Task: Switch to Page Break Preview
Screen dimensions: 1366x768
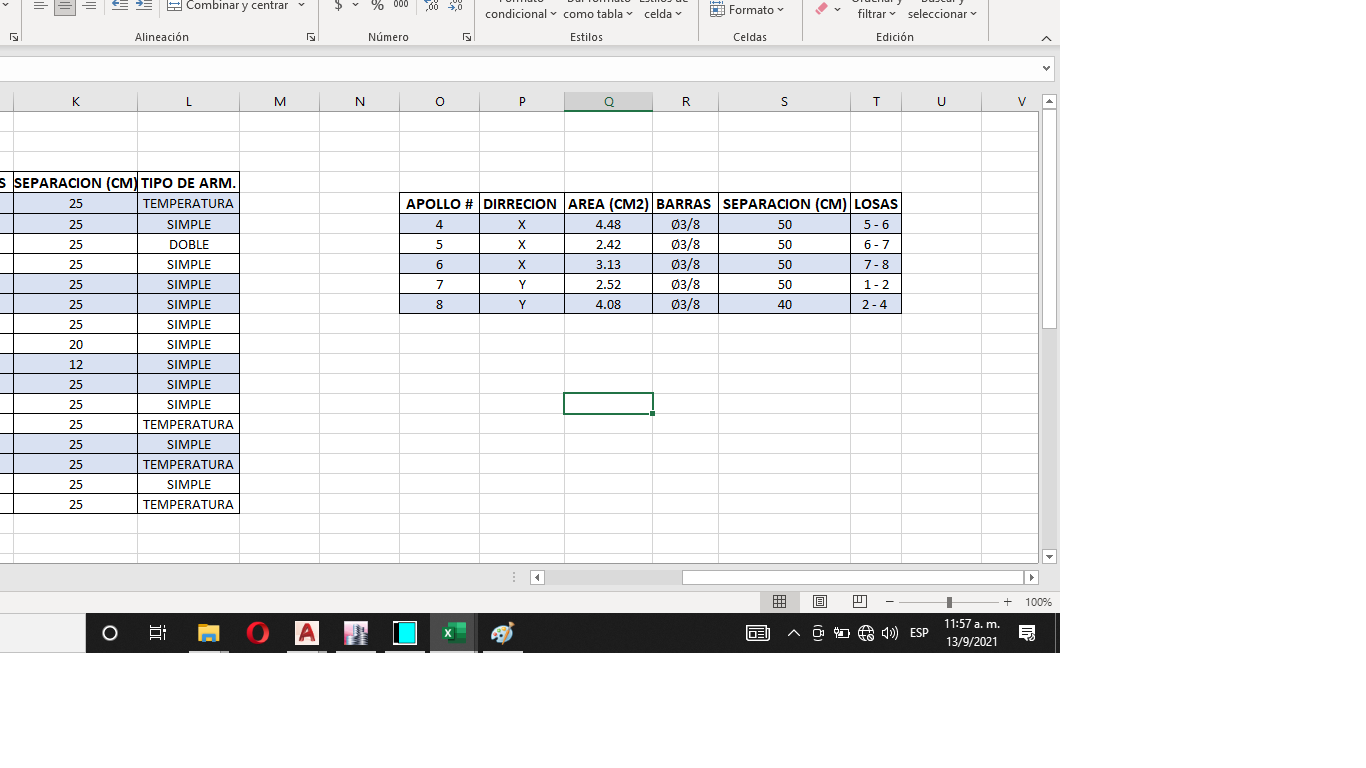Action: [859, 602]
